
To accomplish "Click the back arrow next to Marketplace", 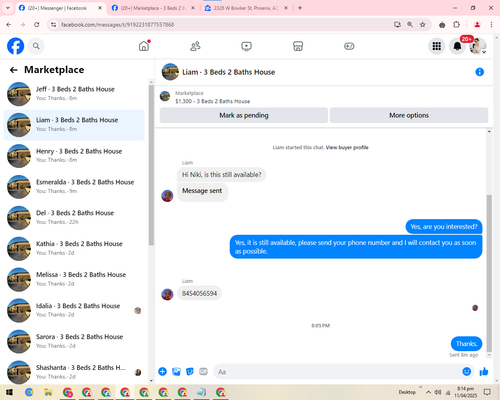I will (x=13, y=70).
